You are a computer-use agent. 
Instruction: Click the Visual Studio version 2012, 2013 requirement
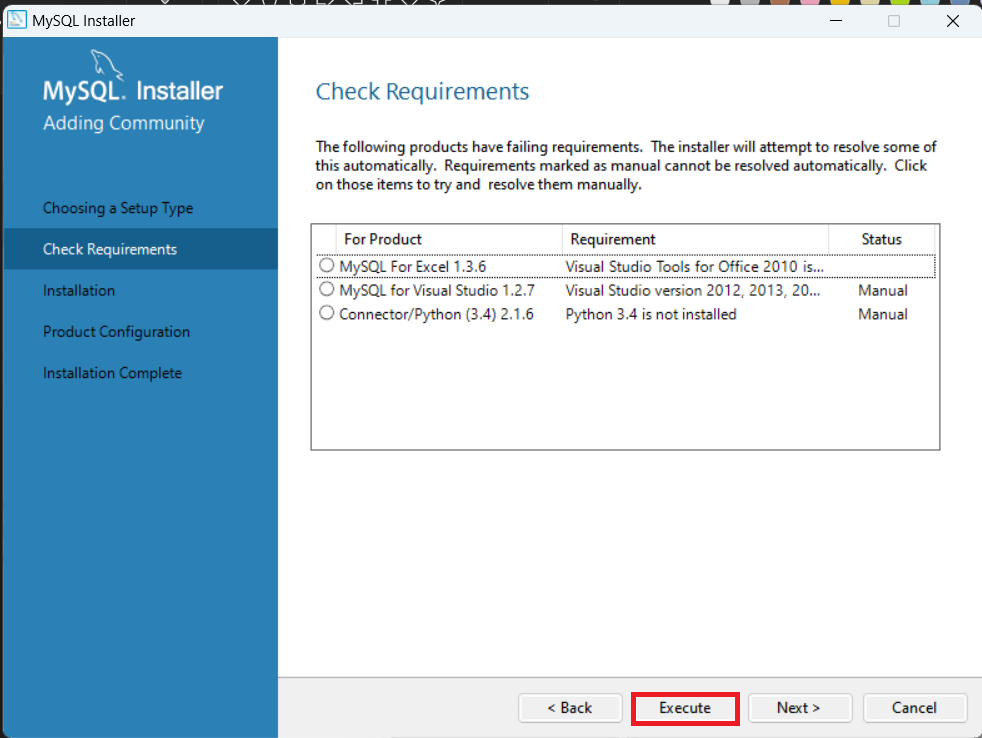point(693,291)
